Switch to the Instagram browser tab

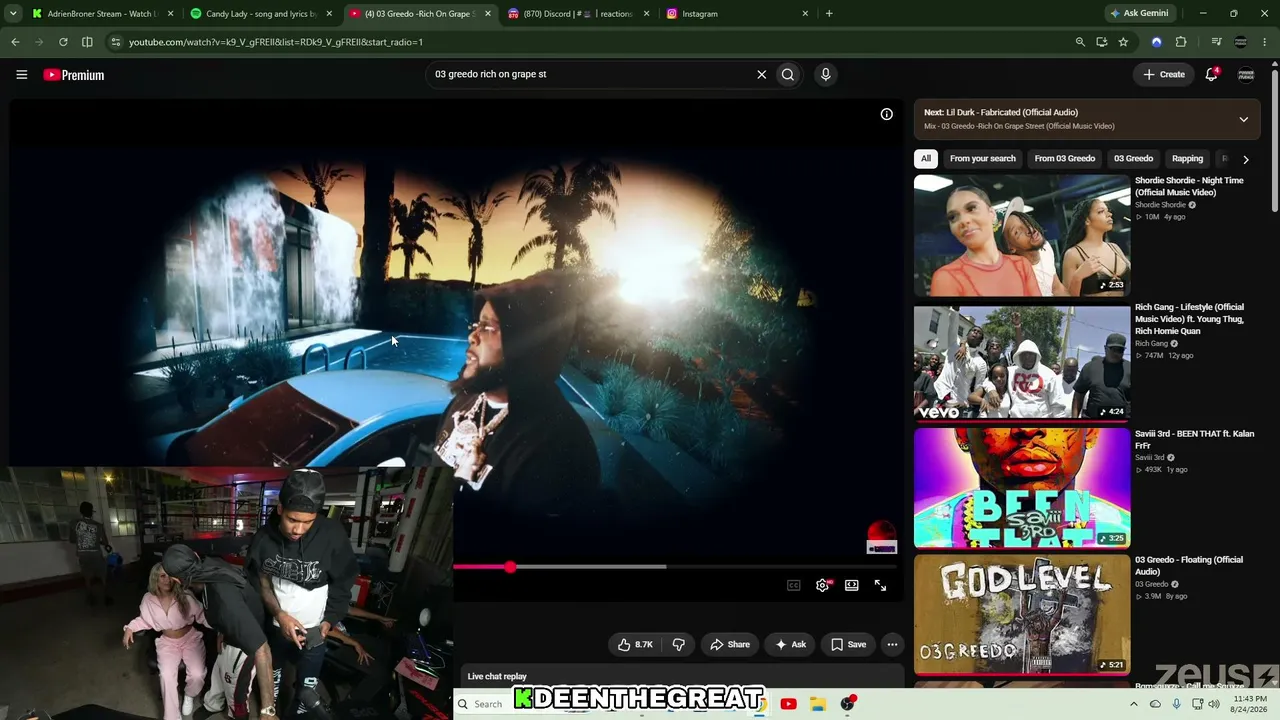tap(737, 14)
